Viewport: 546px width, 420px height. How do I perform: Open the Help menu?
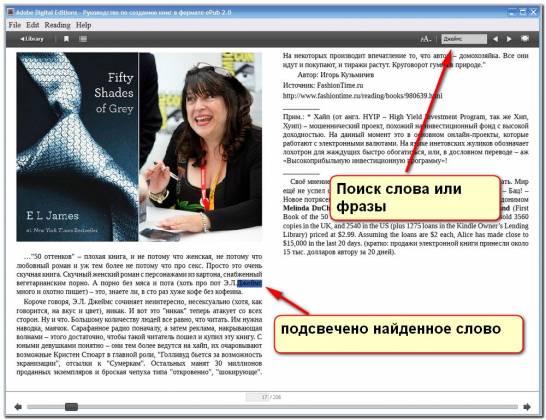pyautogui.click(x=84, y=25)
